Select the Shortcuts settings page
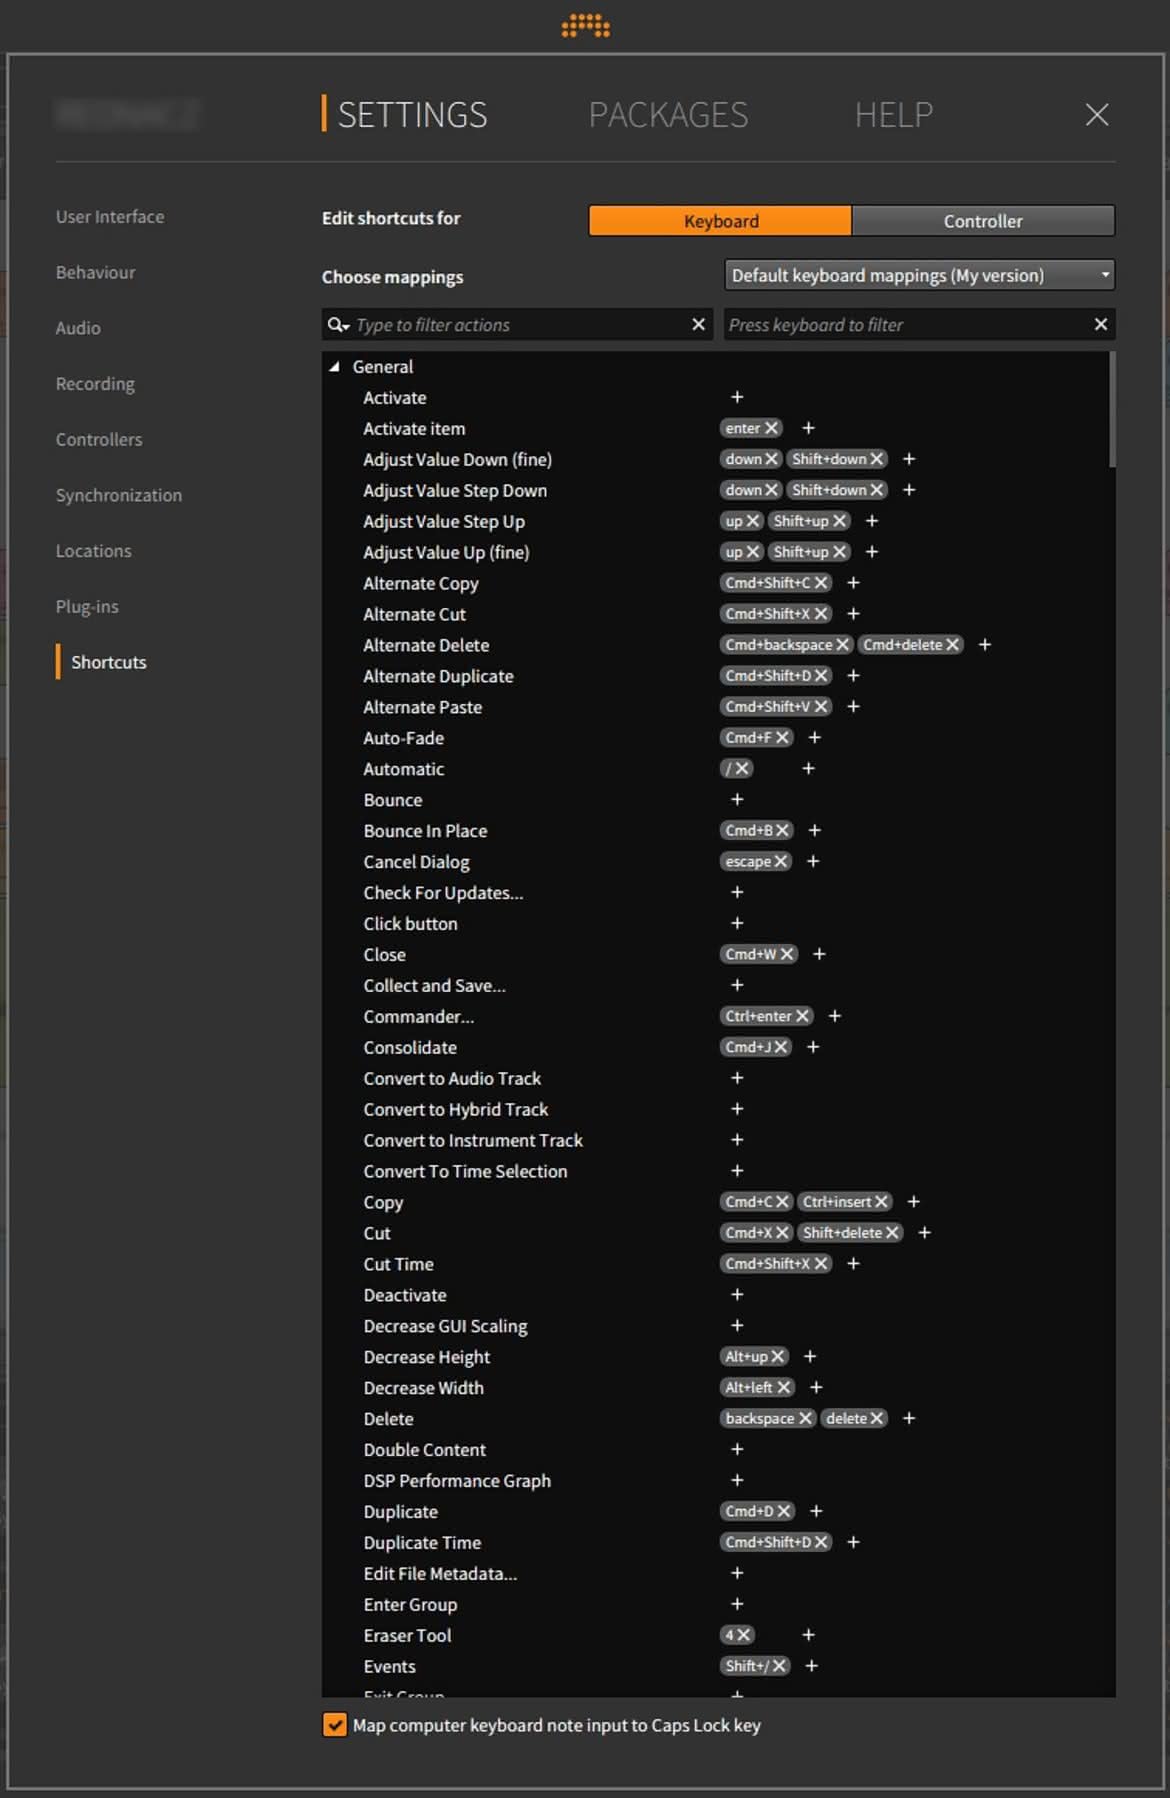This screenshot has height=1798, width=1170. click(x=108, y=662)
